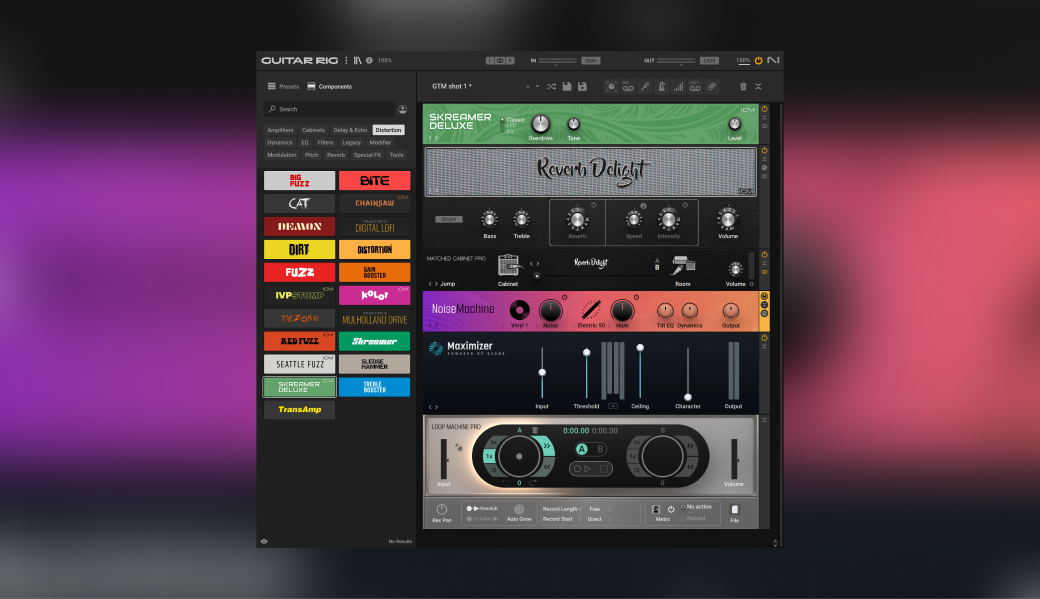Screen dimensions: 1040x599
Task: Select the Amplifiers category filter
Action: pyautogui.click(x=281, y=130)
